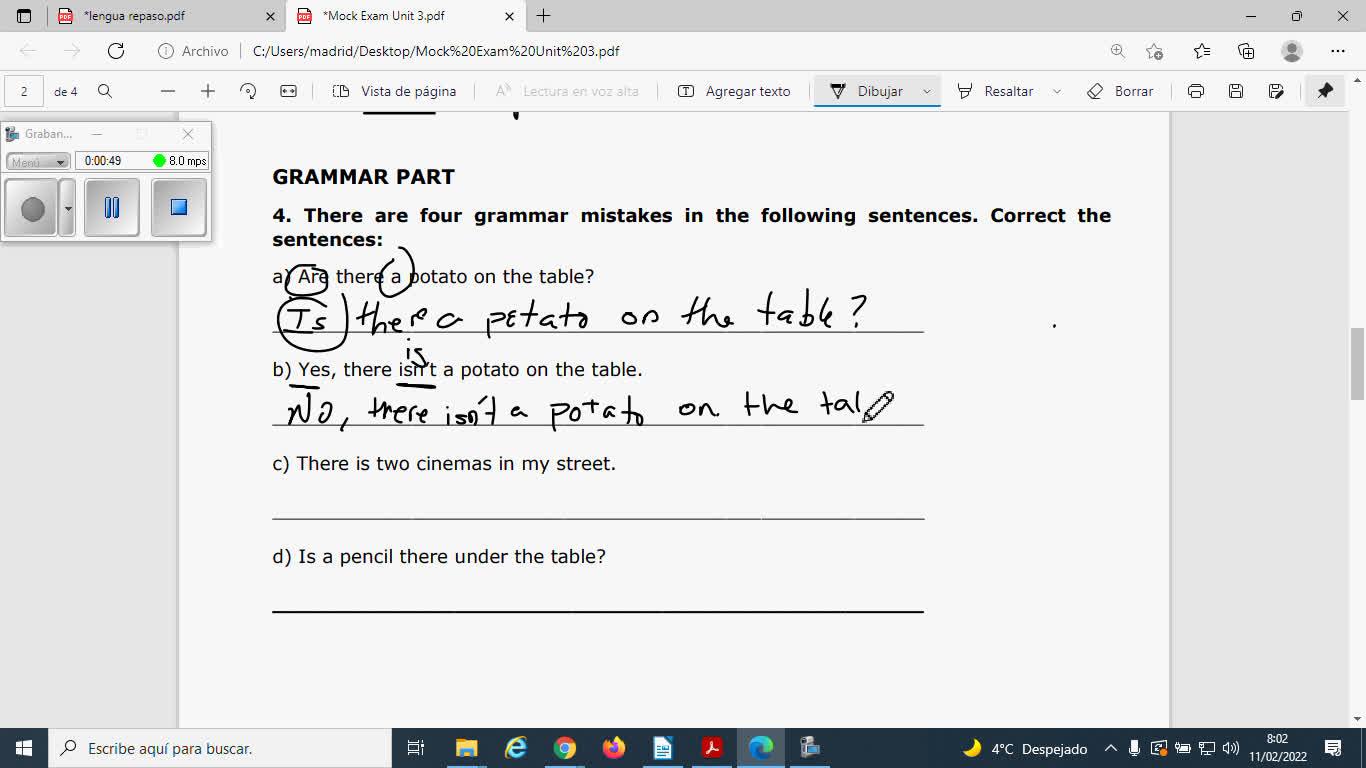Select the Borrar eraser tool

1120,91
